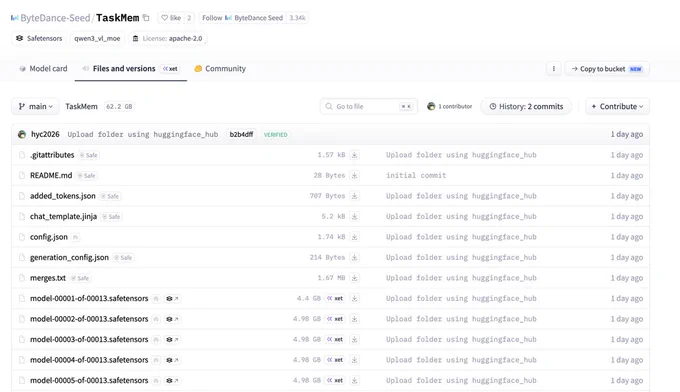The height and width of the screenshot is (392, 680).
Task: Open the Community tab
Action: coord(220,69)
